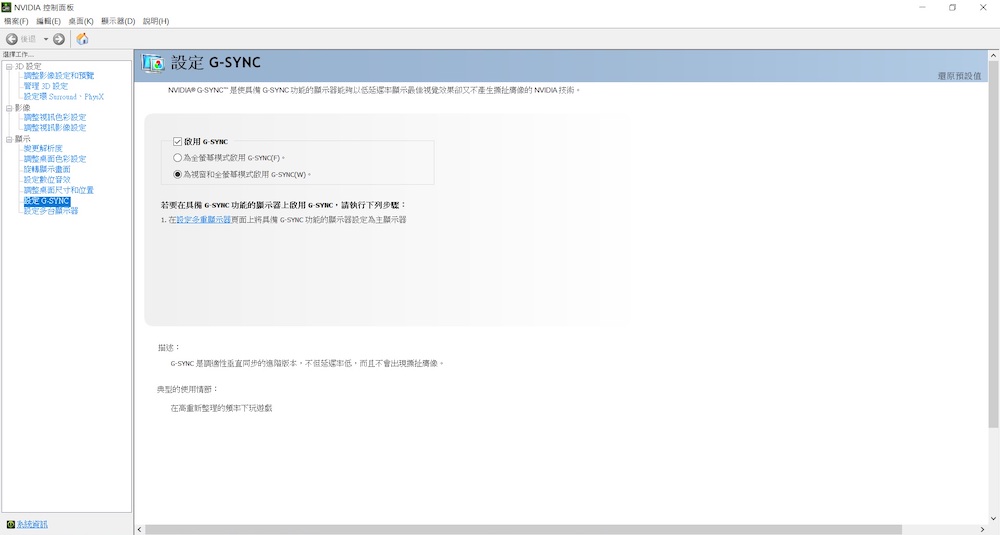Open 調整視訊色彩設定 page
Screen dimensions: 1000x535
pos(55,117)
